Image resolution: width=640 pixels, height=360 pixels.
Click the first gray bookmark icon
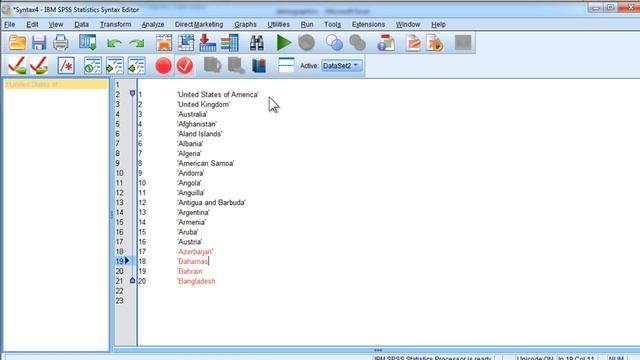pyautogui.click(x=213, y=65)
